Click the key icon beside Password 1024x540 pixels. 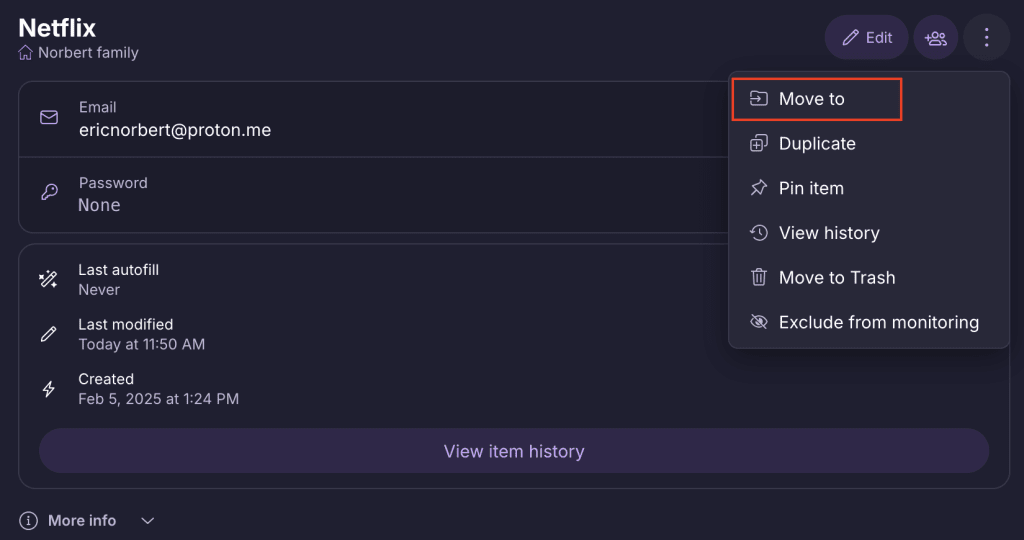pyautogui.click(x=49, y=192)
